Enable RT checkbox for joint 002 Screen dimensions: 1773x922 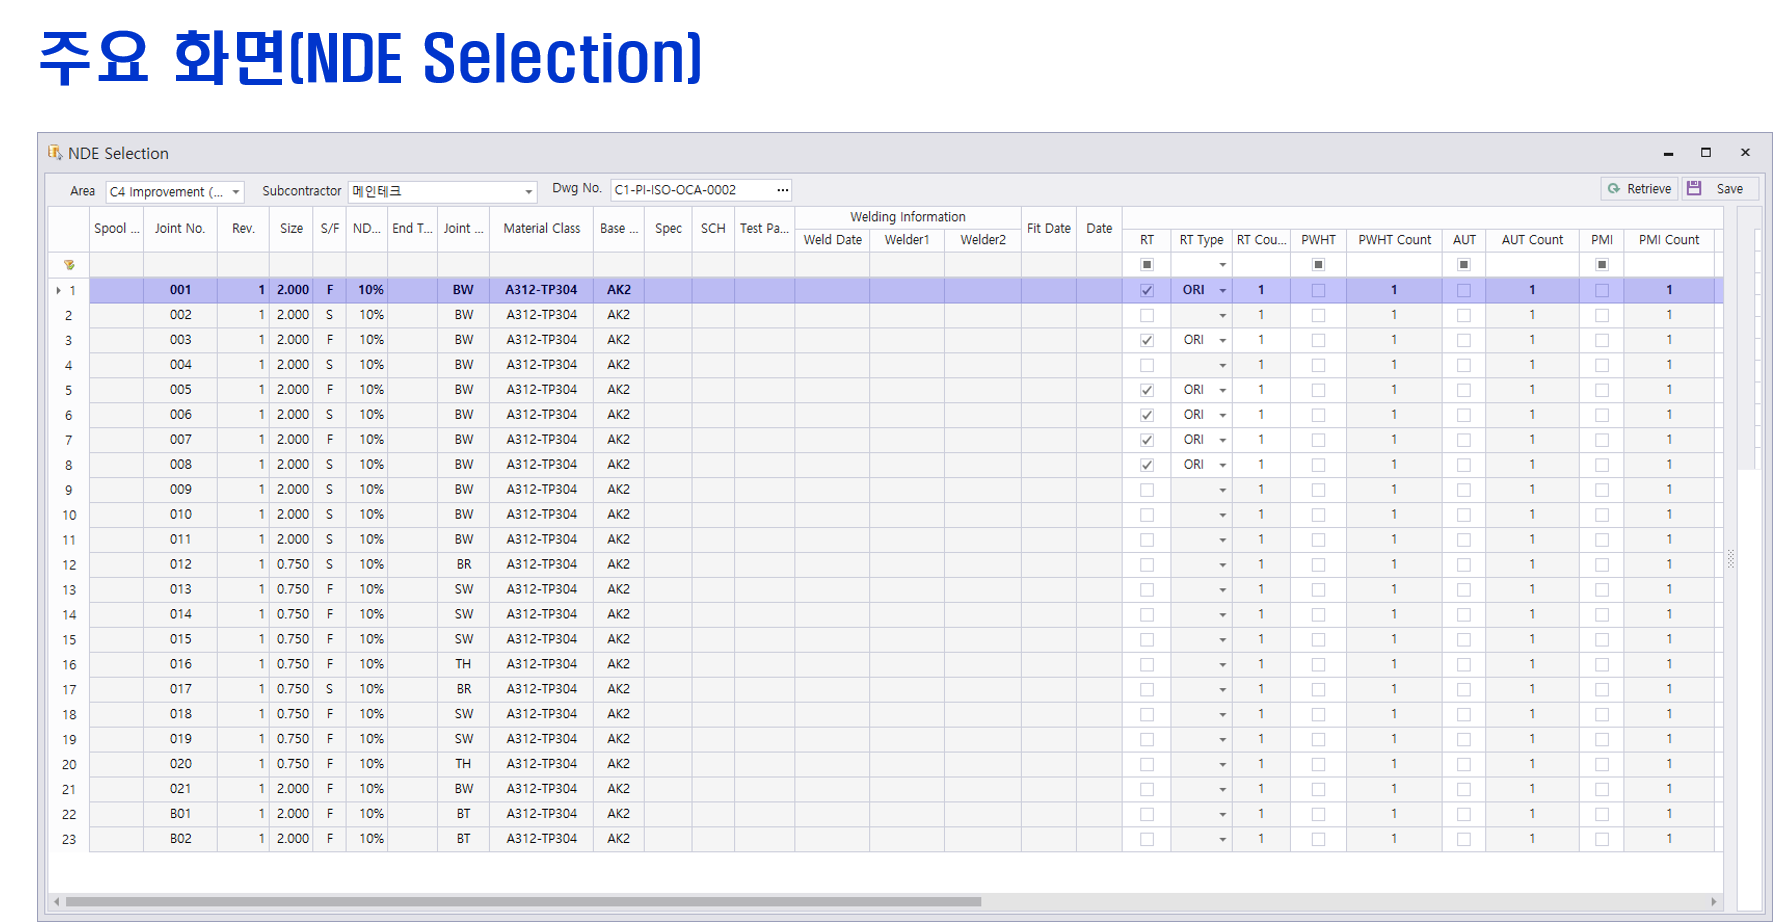[x=1147, y=315]
